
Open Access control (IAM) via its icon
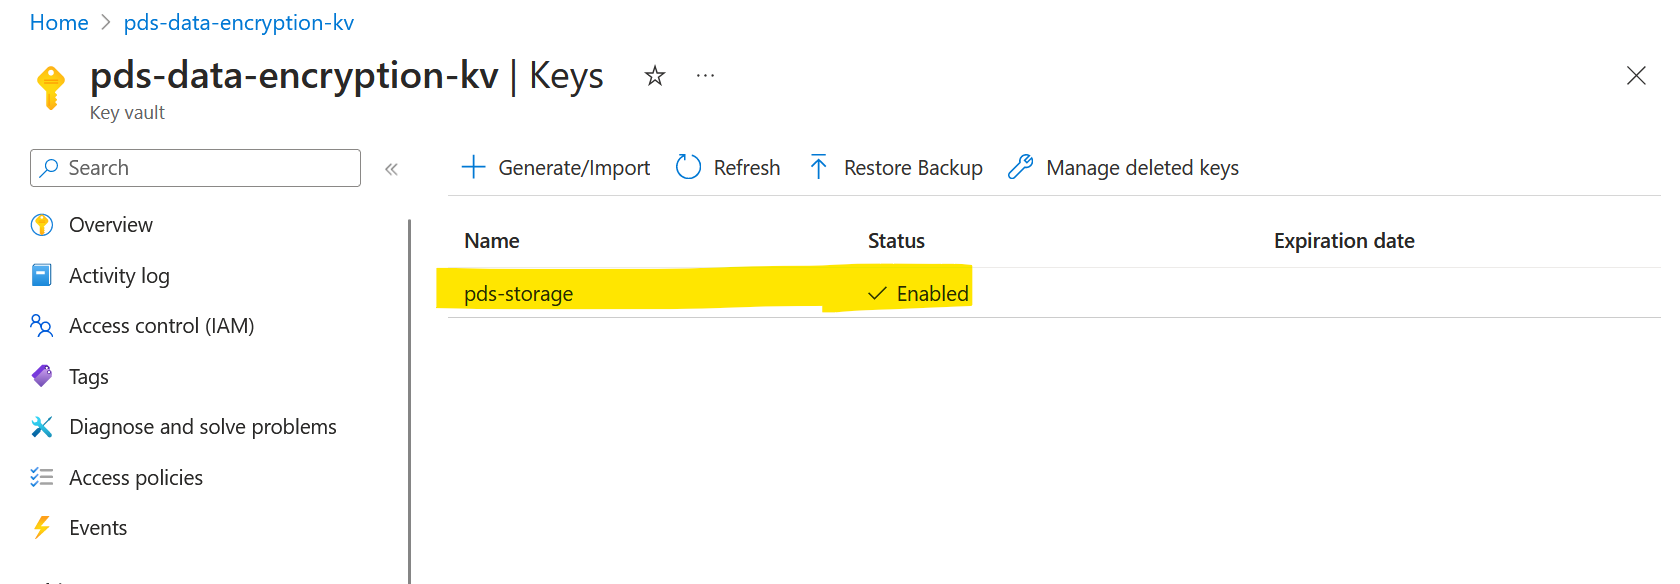coord(41,325)
